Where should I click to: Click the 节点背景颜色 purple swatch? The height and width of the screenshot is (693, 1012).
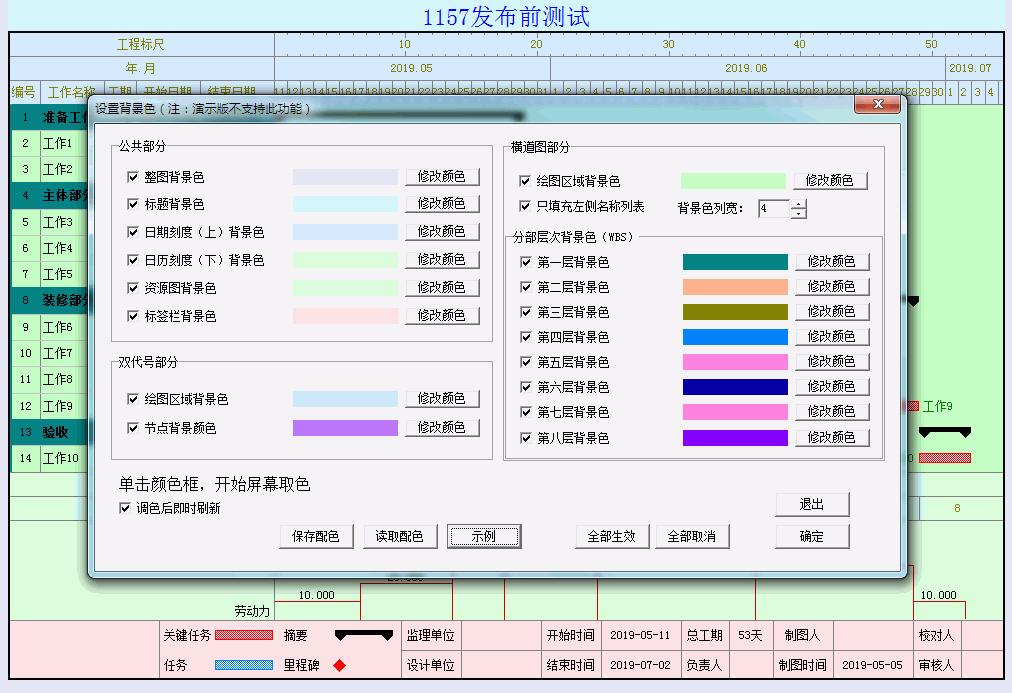[x=345, y=428]
